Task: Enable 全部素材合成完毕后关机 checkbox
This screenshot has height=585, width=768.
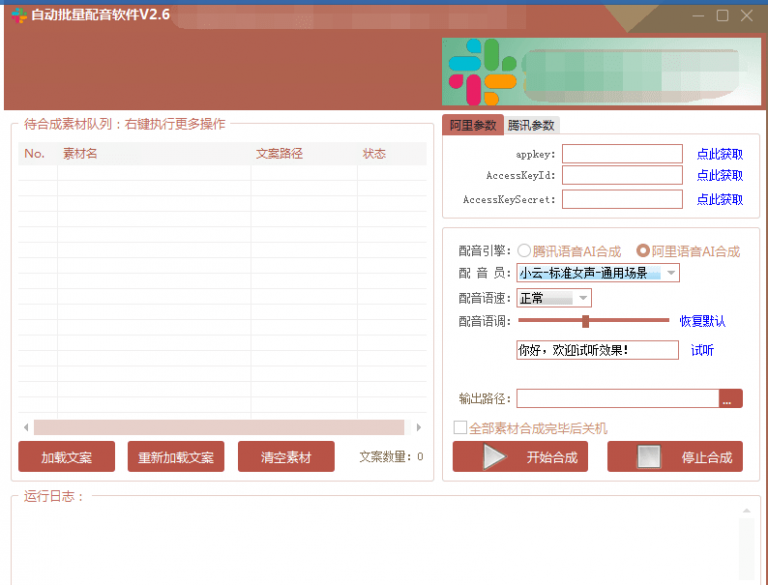Action: (x=461, y=428)
